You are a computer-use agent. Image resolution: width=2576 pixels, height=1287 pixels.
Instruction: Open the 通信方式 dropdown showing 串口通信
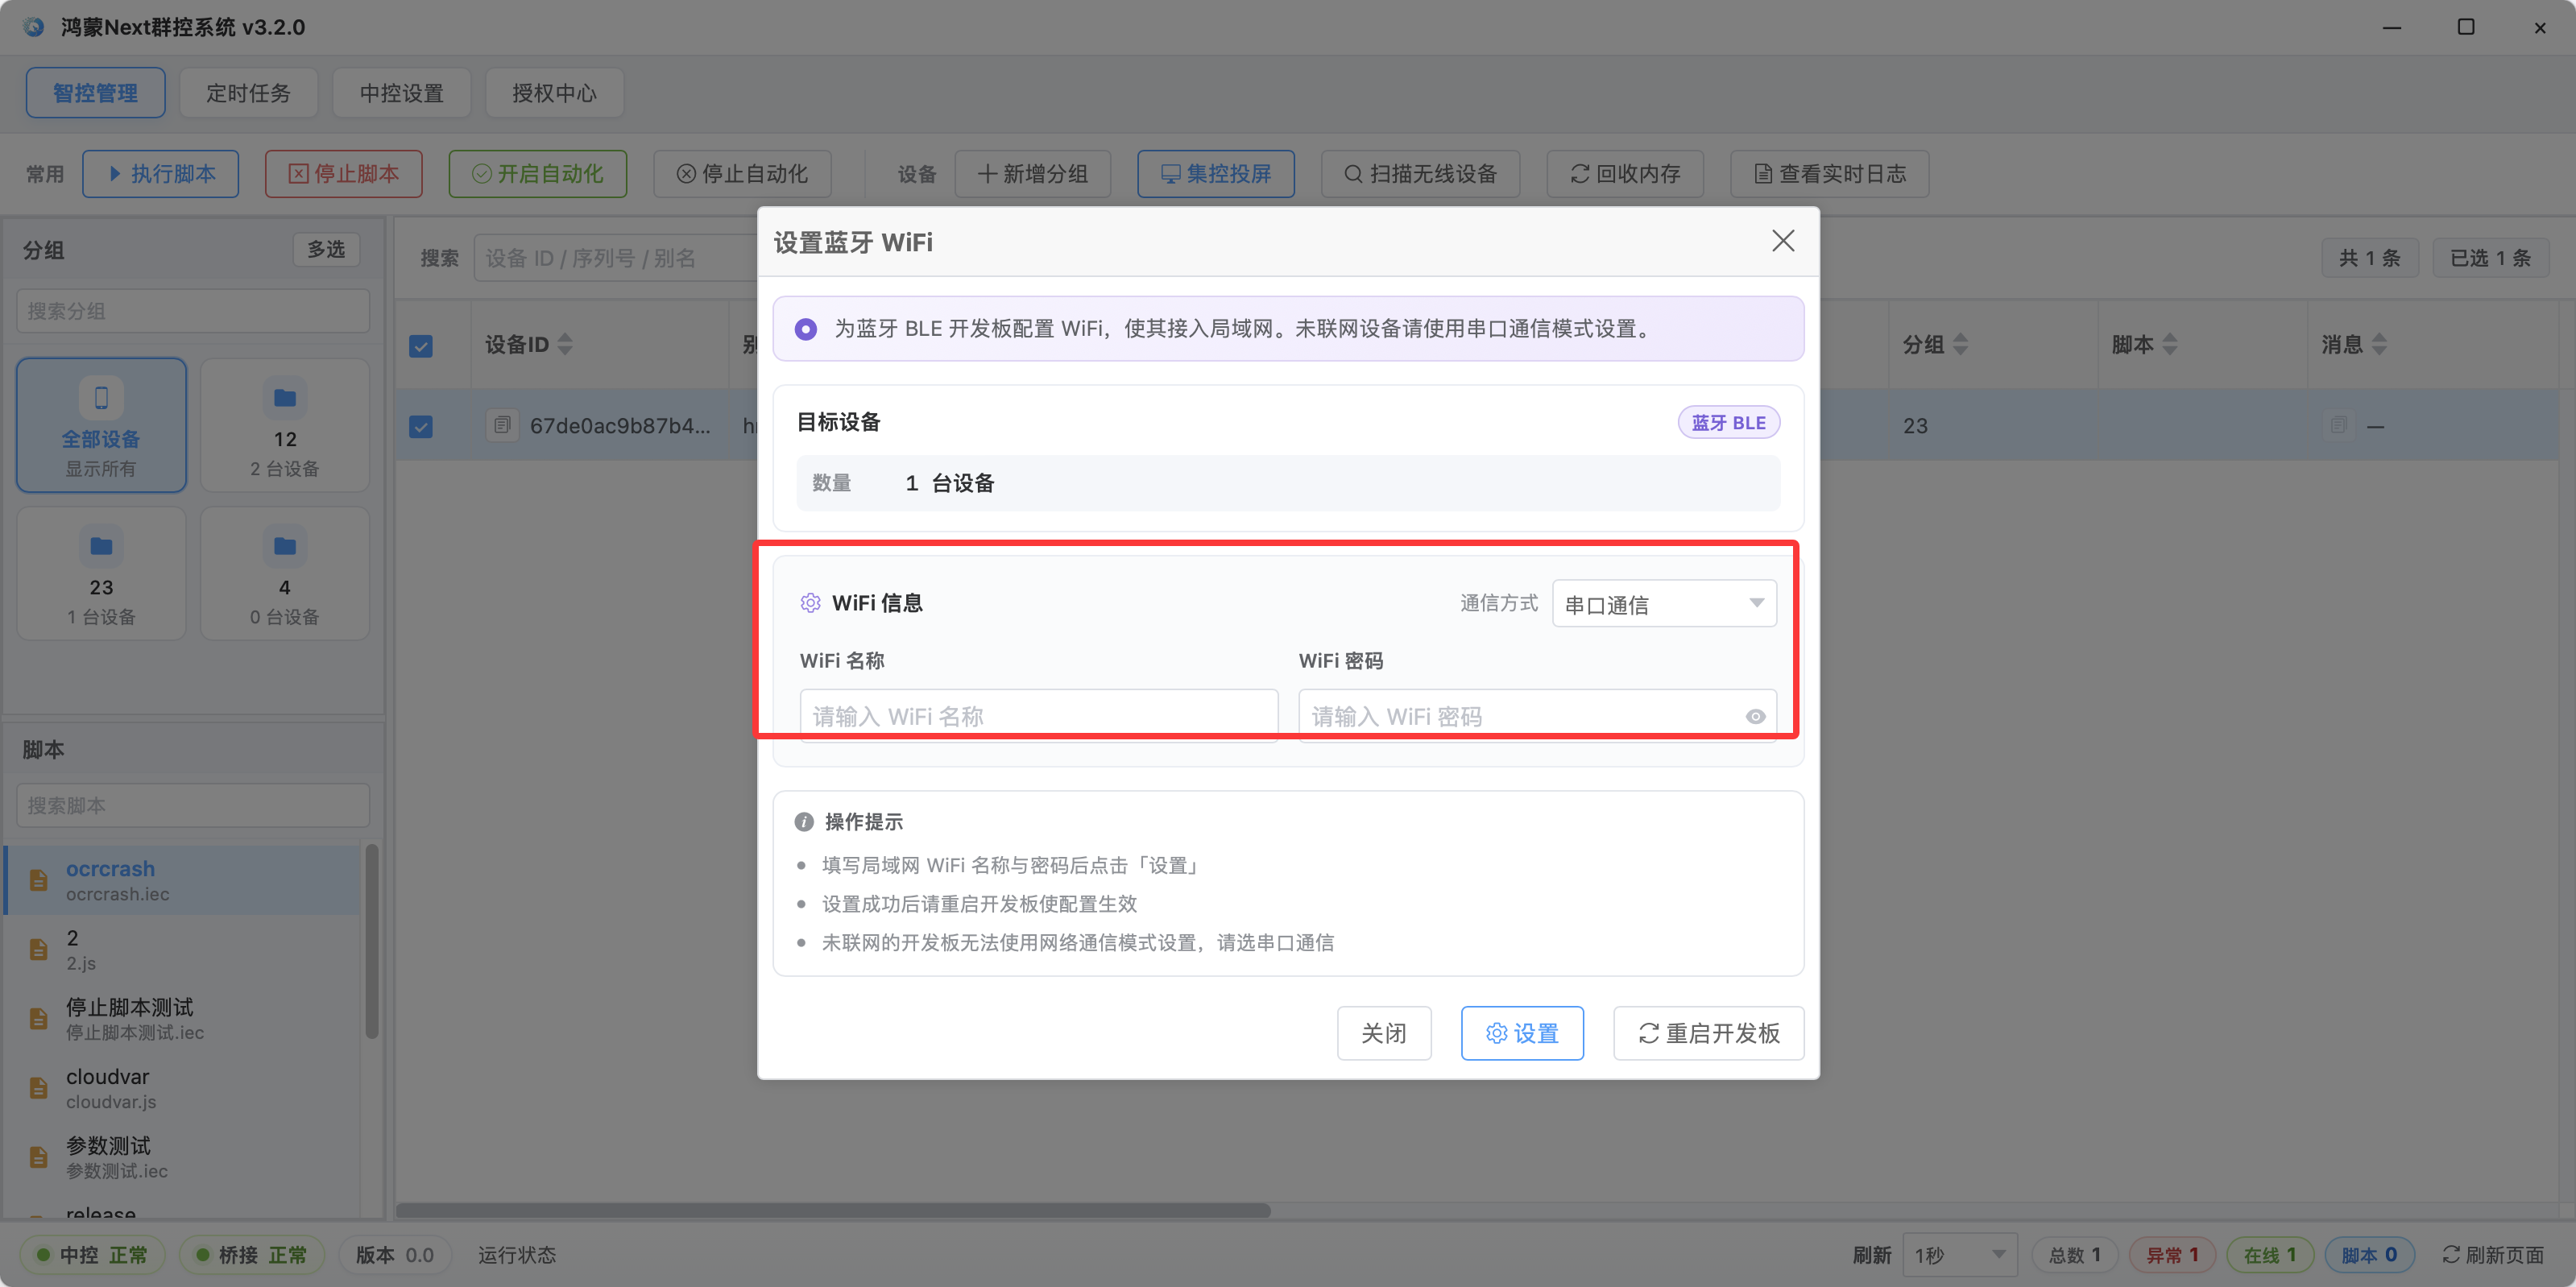pyautogui.click(x=1663, y=604)
